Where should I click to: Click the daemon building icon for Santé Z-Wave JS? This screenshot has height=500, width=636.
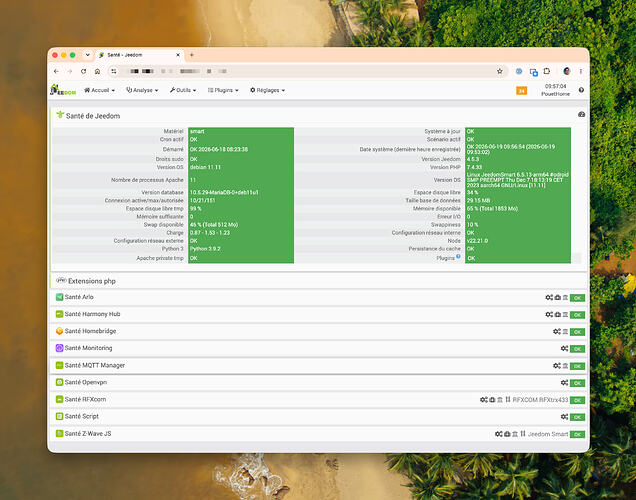pos(515,434)
